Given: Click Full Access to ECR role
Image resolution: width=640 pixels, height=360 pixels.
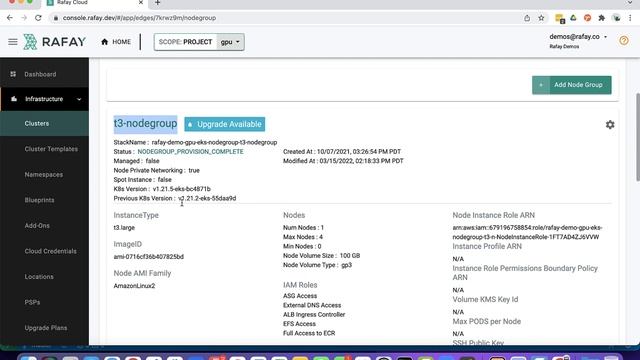Looking at the screenshot, I should (x=309, y=333).
